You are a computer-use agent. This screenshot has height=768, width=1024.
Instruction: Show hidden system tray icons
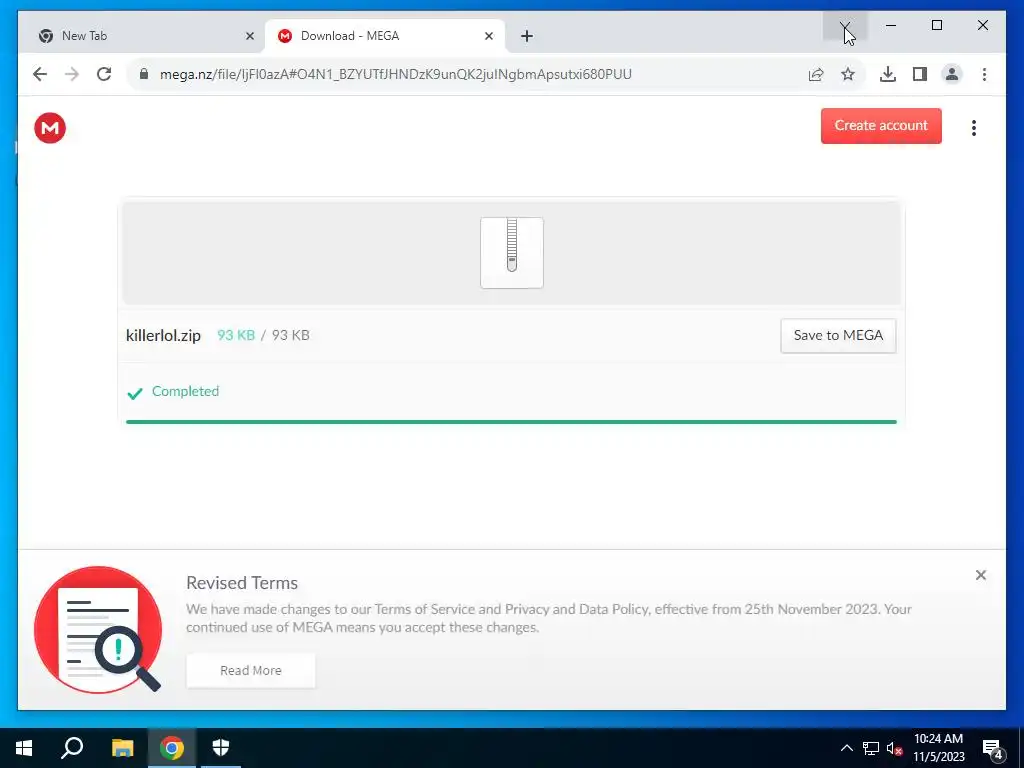(x=846, y=748)
